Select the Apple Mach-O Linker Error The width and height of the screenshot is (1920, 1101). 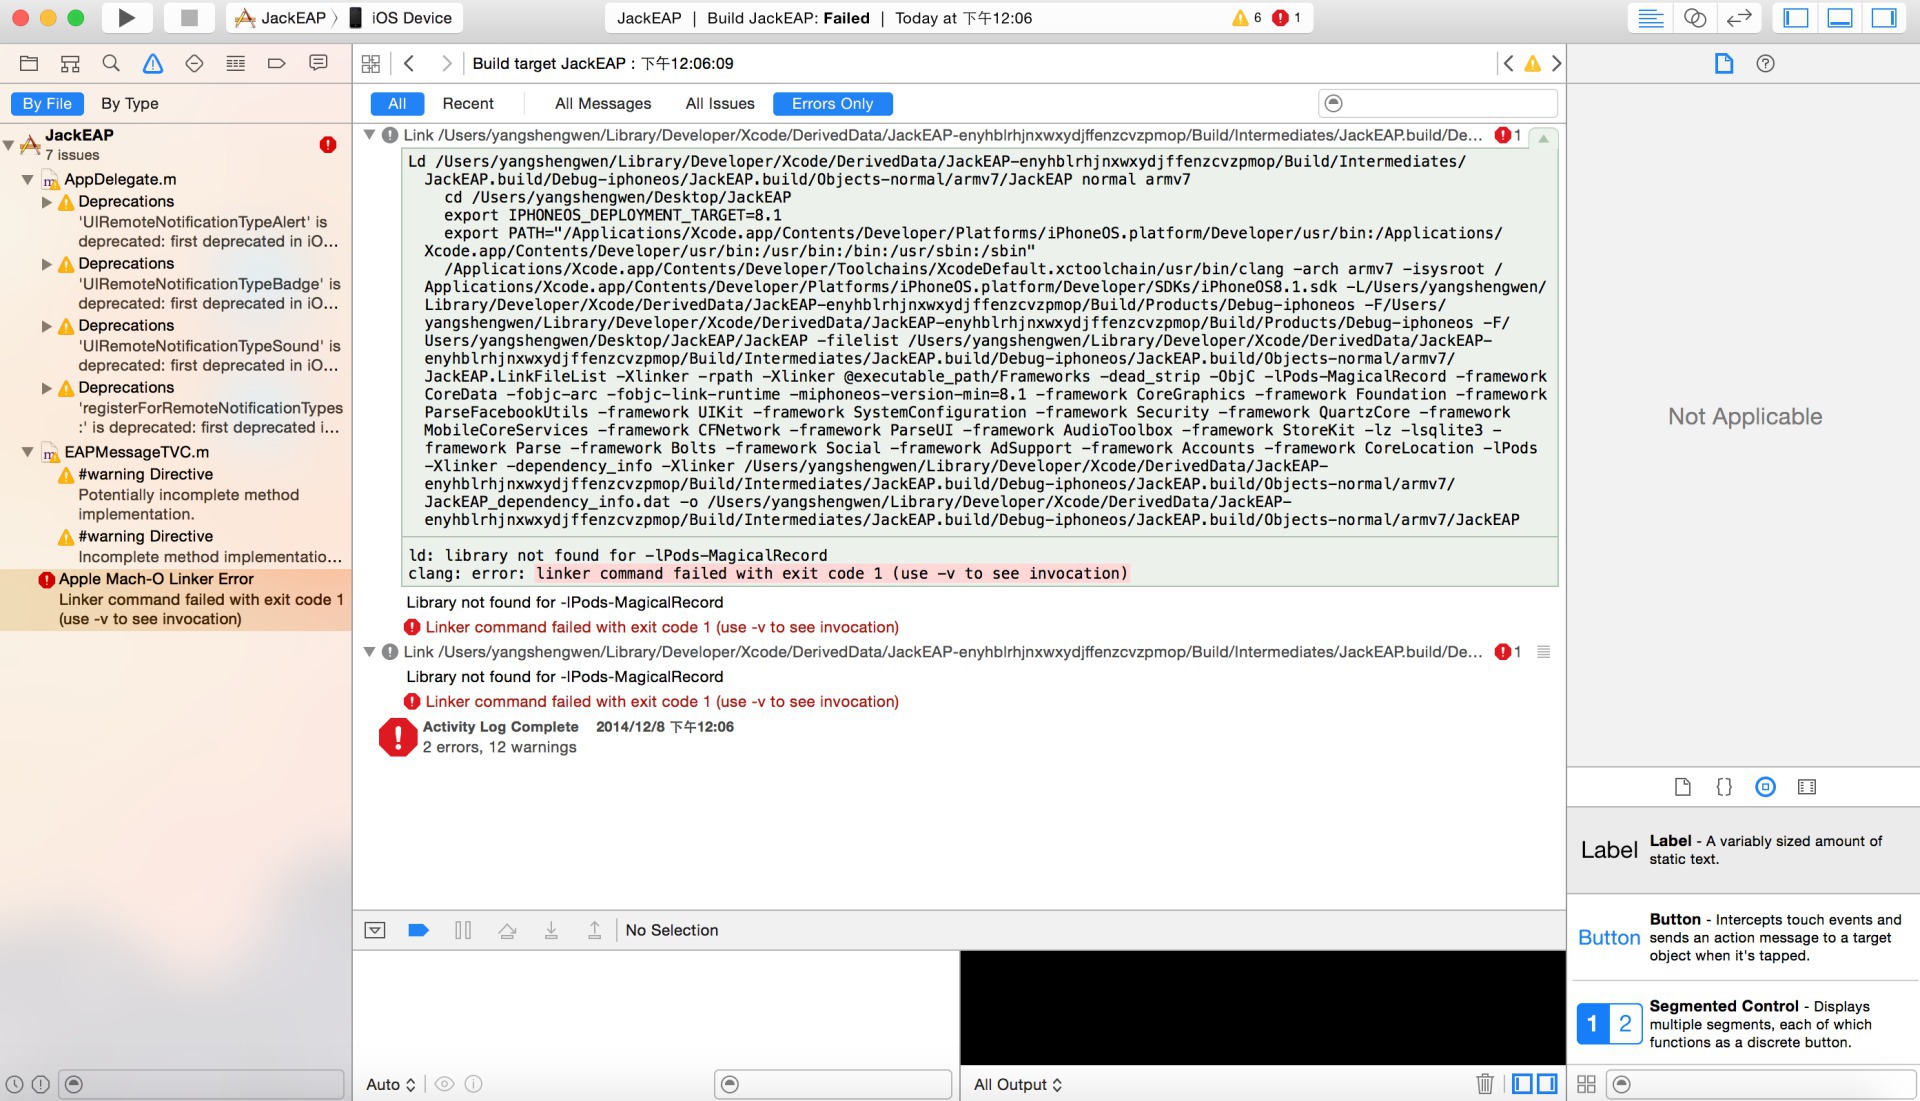(x=176, y=598)
